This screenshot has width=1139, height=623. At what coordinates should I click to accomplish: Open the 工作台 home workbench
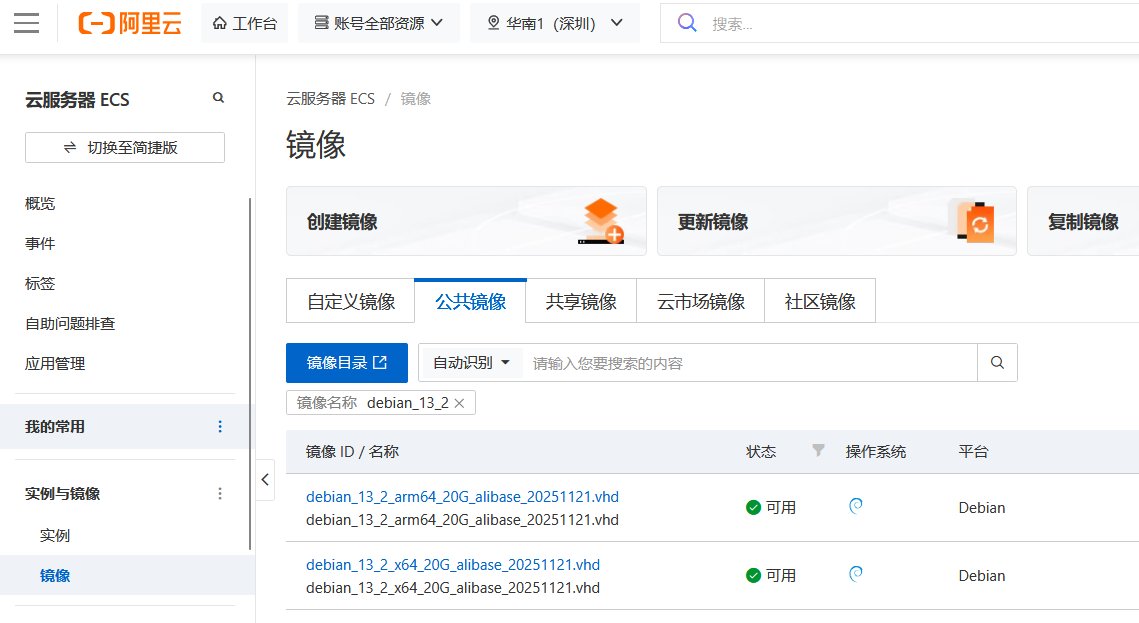[245, 23]
